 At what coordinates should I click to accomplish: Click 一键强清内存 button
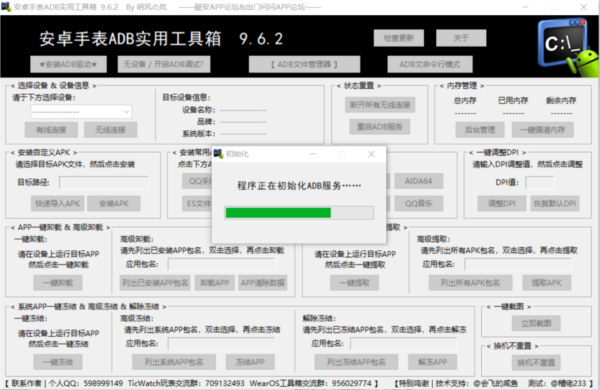click(543, 130)
